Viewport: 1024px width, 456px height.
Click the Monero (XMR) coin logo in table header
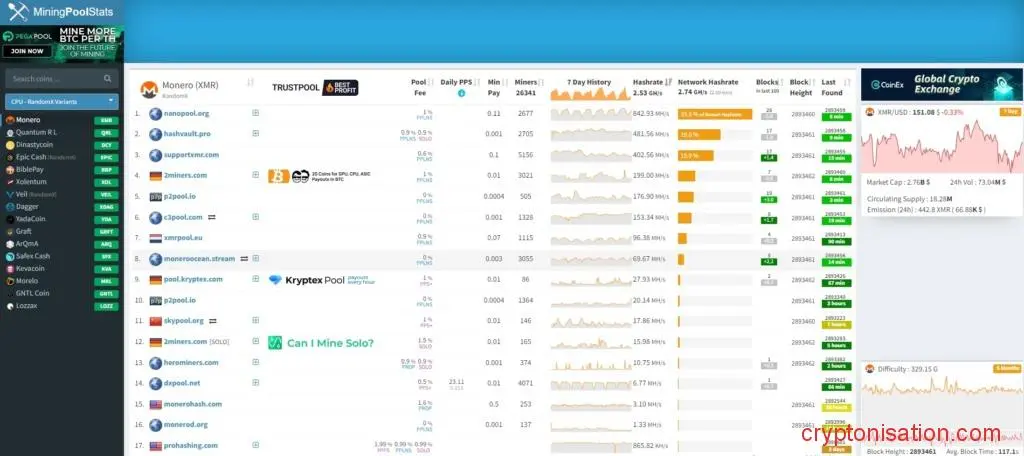click(x=150, y=90)
